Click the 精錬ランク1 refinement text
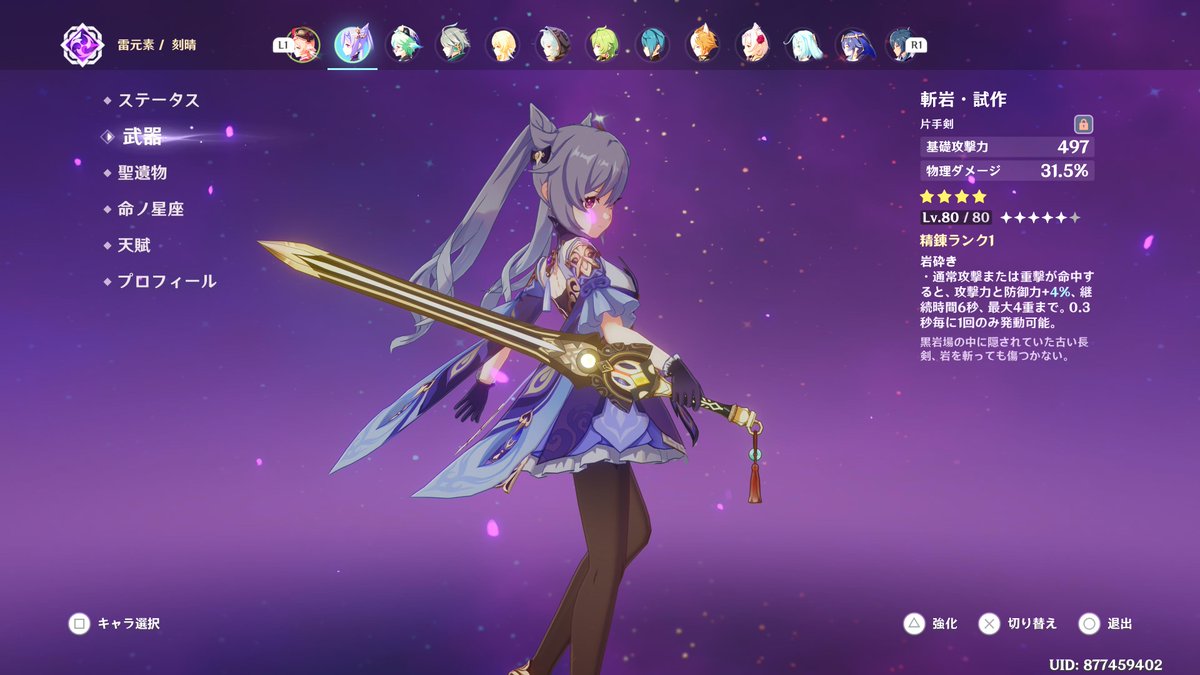Viewport: 1200px width, 675px height. 957,241
